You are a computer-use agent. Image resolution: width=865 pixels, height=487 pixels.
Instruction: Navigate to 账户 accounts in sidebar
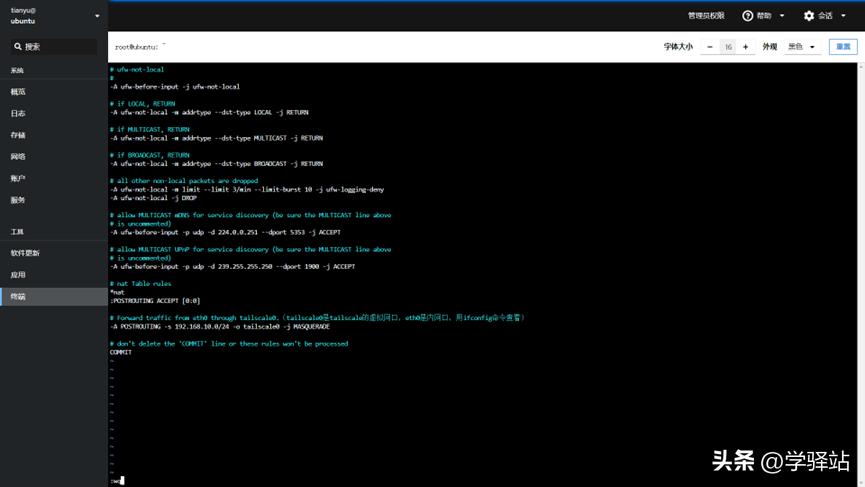pyautogui.click(x=18, y=178)
